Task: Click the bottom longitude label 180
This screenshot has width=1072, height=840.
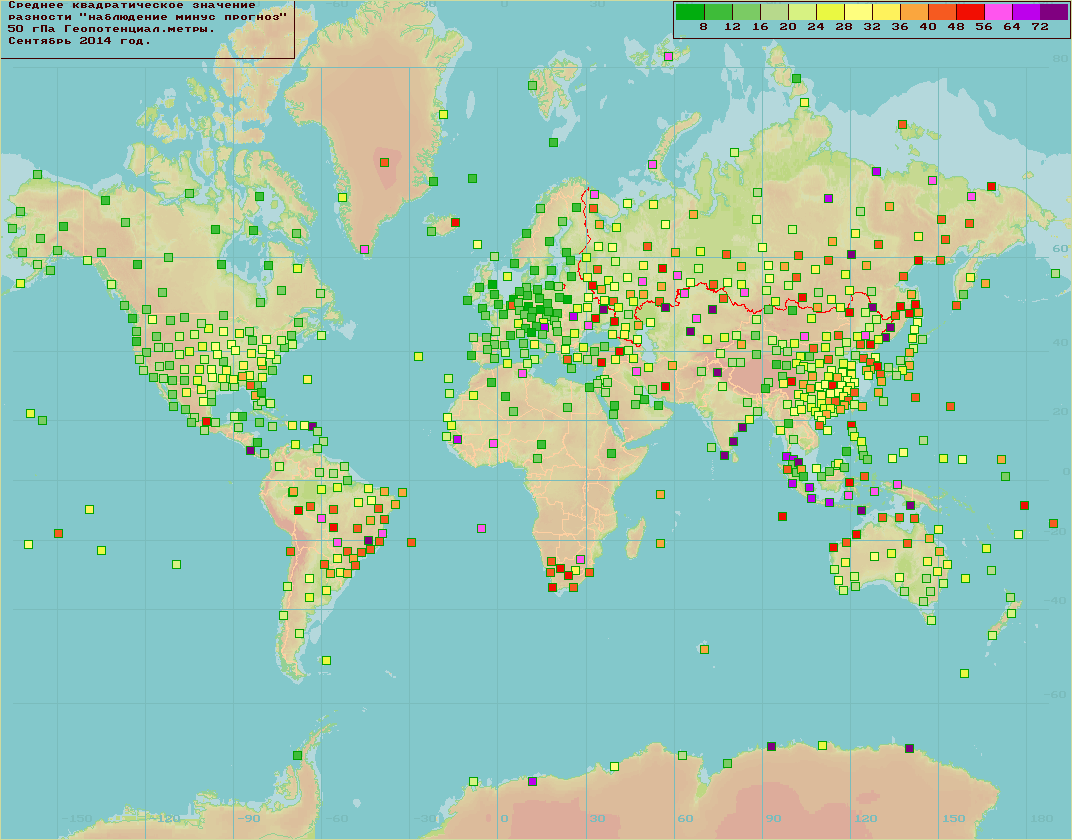Action: pos(1041,819)
